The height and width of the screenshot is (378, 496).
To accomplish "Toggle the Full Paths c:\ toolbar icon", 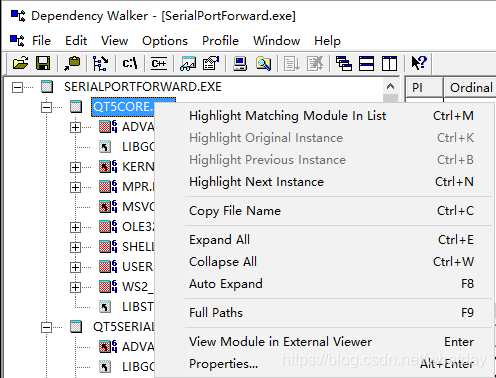I will [130, 63].
